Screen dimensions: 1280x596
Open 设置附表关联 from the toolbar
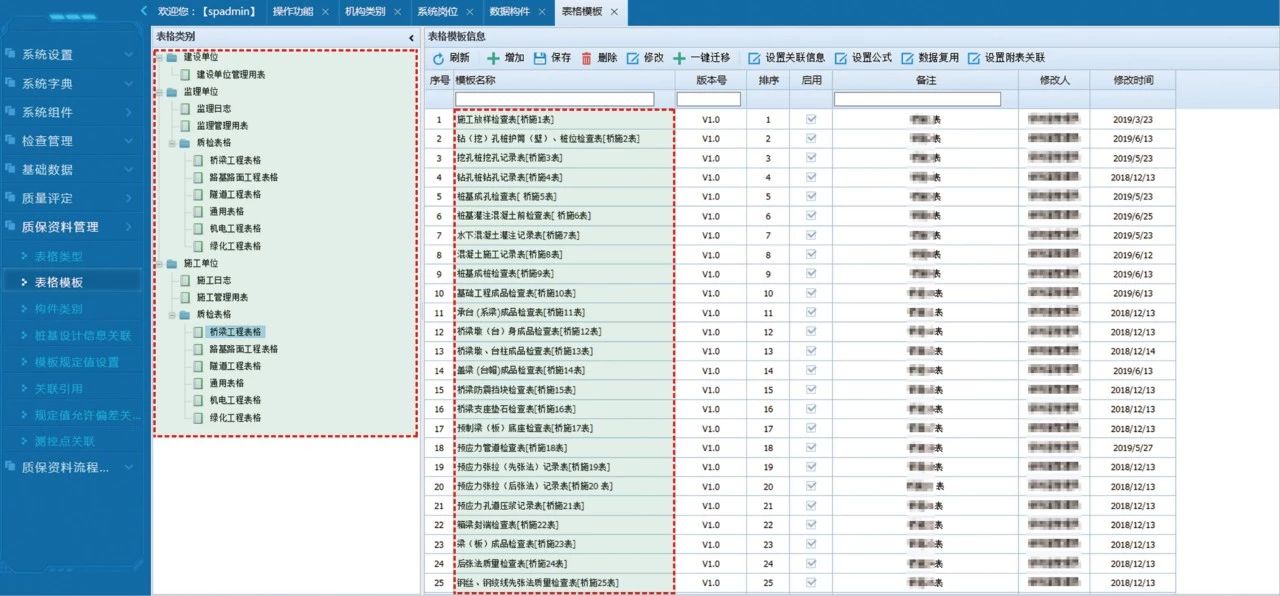1007,58
